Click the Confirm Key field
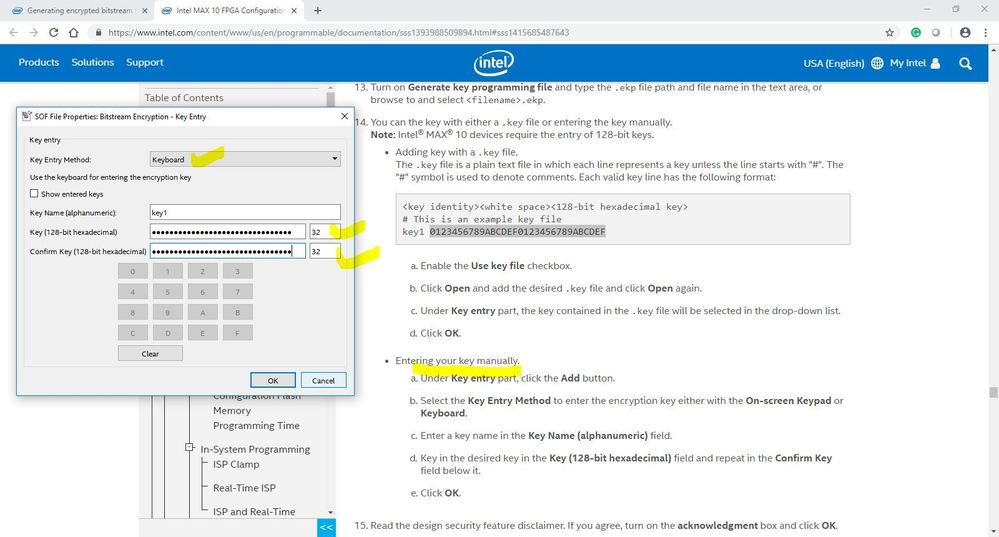 tap(227, 251)
